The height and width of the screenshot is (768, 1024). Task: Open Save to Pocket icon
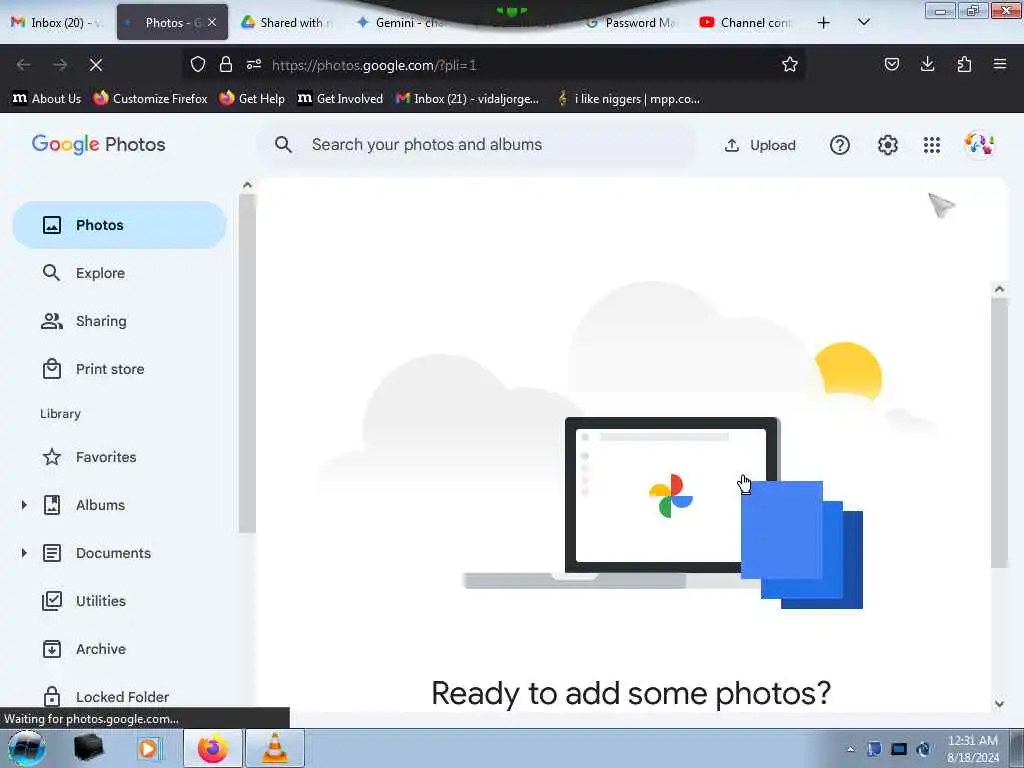[891, 64]
